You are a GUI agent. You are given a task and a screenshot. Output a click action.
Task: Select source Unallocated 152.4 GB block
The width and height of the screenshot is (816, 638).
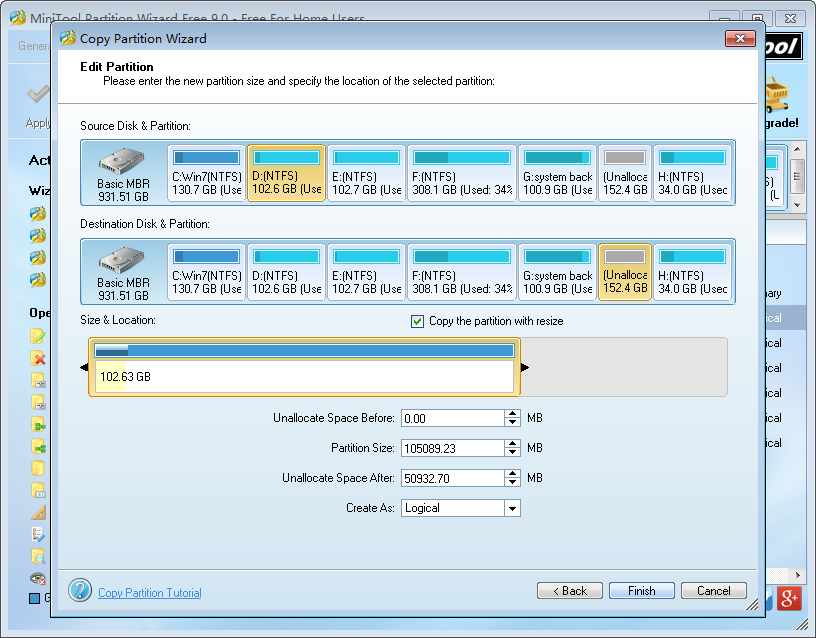[x=625, y=173]
